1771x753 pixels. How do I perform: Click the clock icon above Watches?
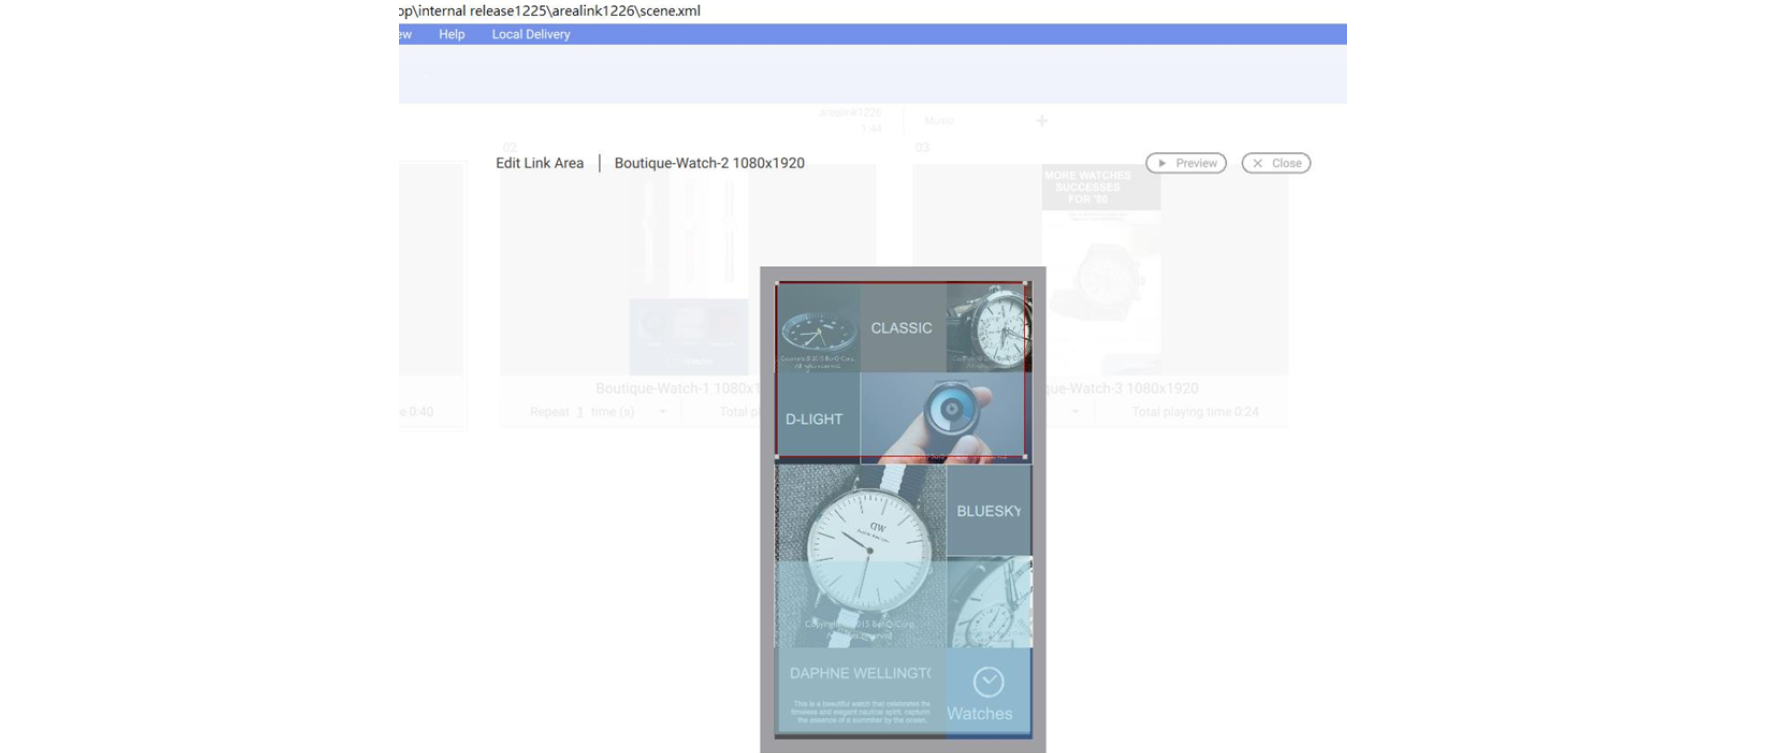coord(988,682)
